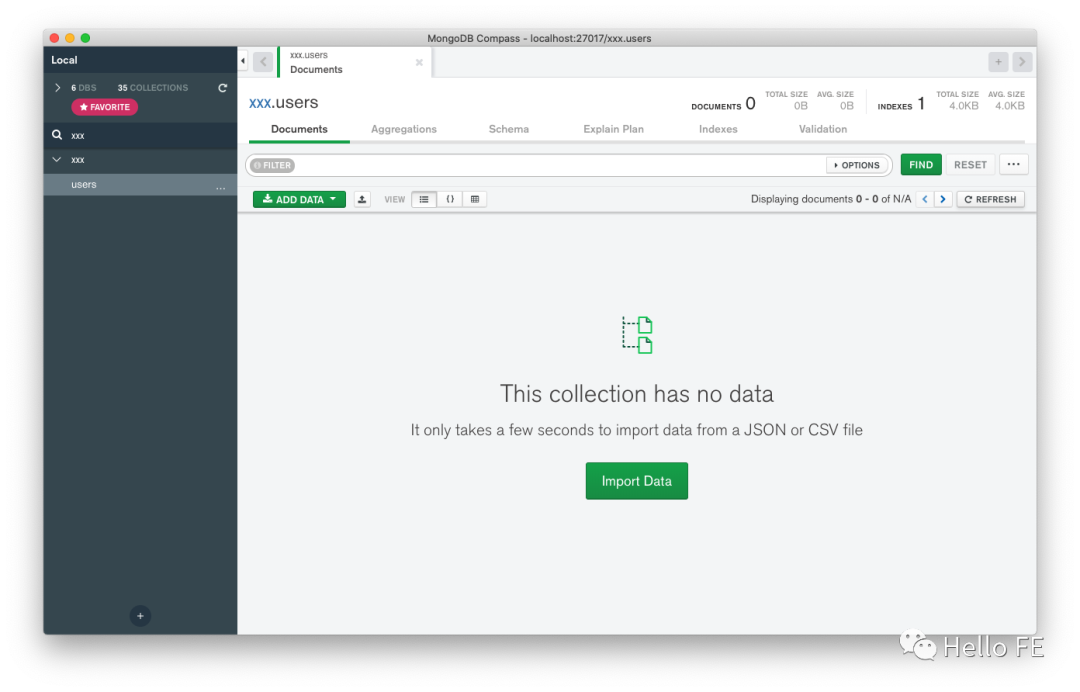Click the FIND button
This screenshot has width=1080, height=692.
tap(921, 165)
